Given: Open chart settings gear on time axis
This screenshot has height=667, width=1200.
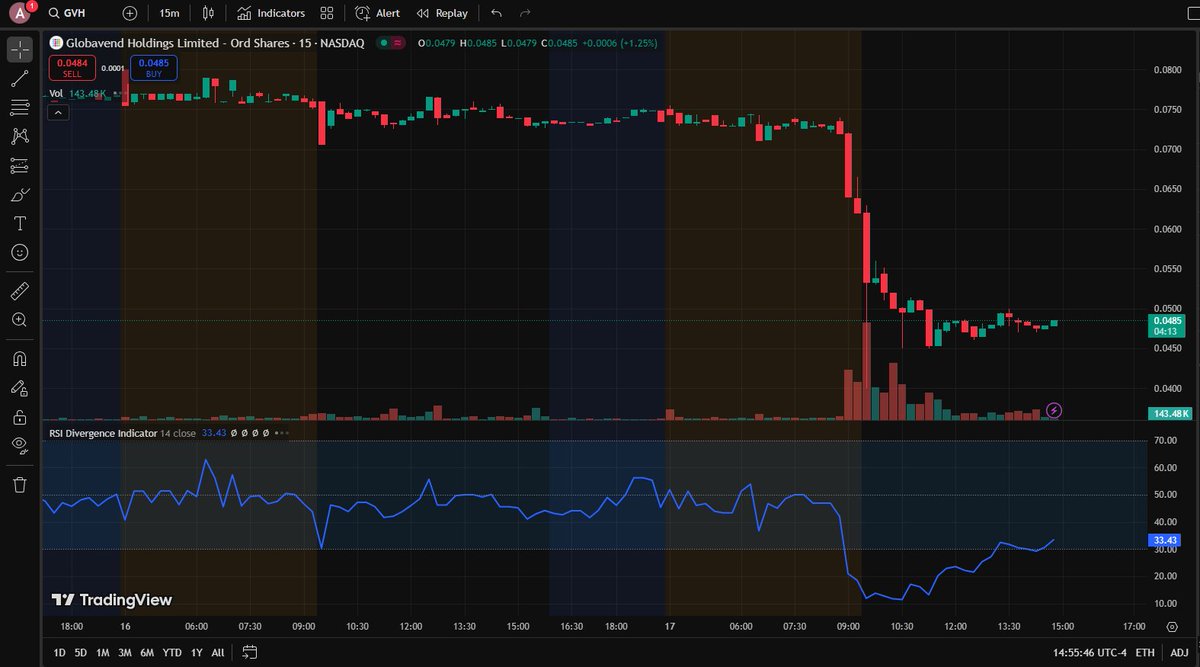Looking at the screenshot, I should [x=1172, y=626].
